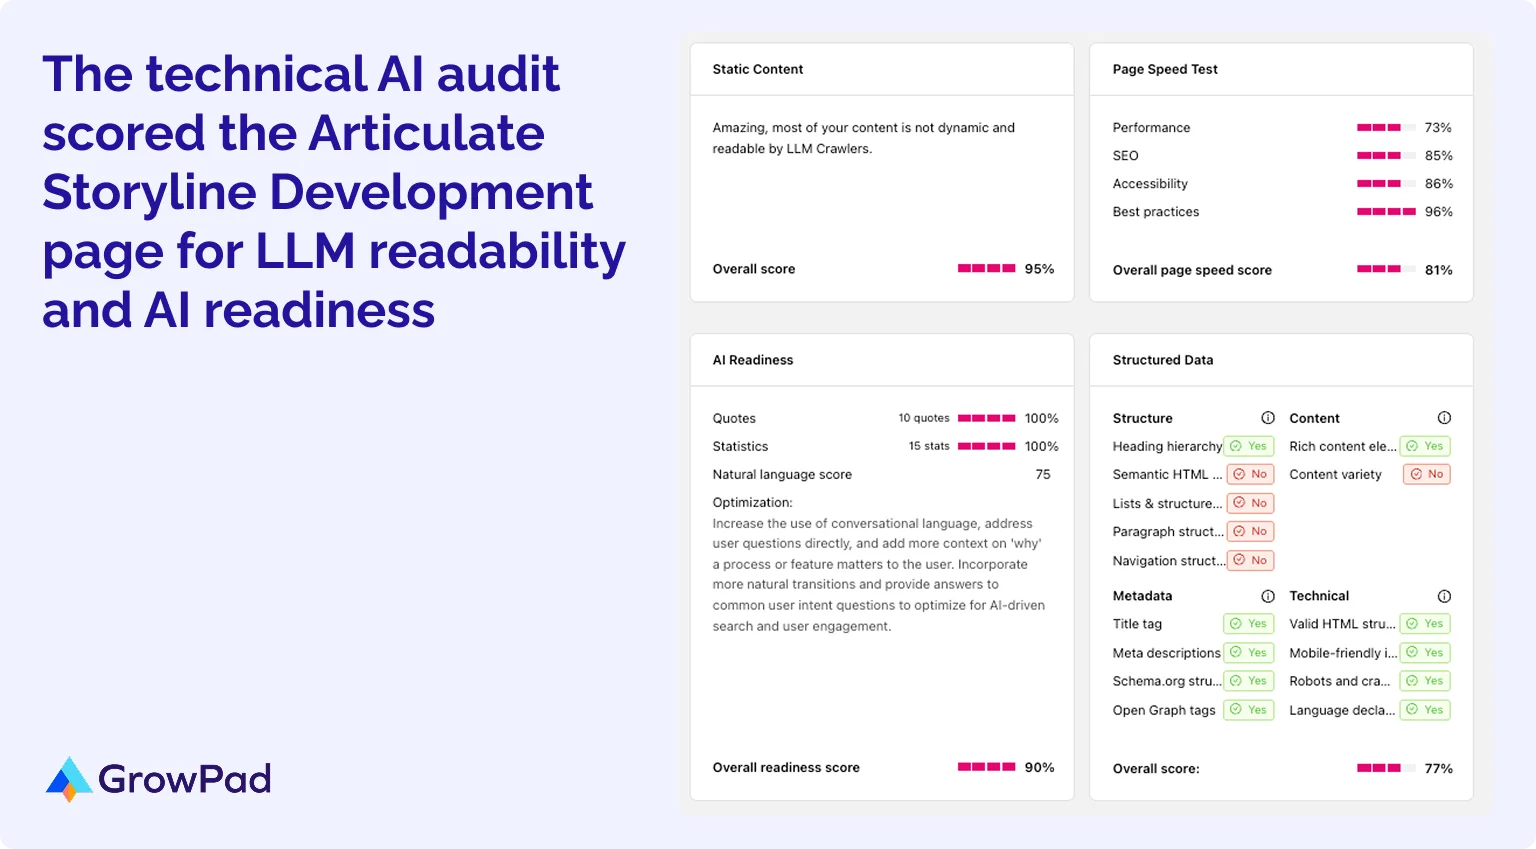The width and height of the screenshot is (1536, 849).
Task: Click the Natural language score value 75
Action: [x=1043, y=475]
